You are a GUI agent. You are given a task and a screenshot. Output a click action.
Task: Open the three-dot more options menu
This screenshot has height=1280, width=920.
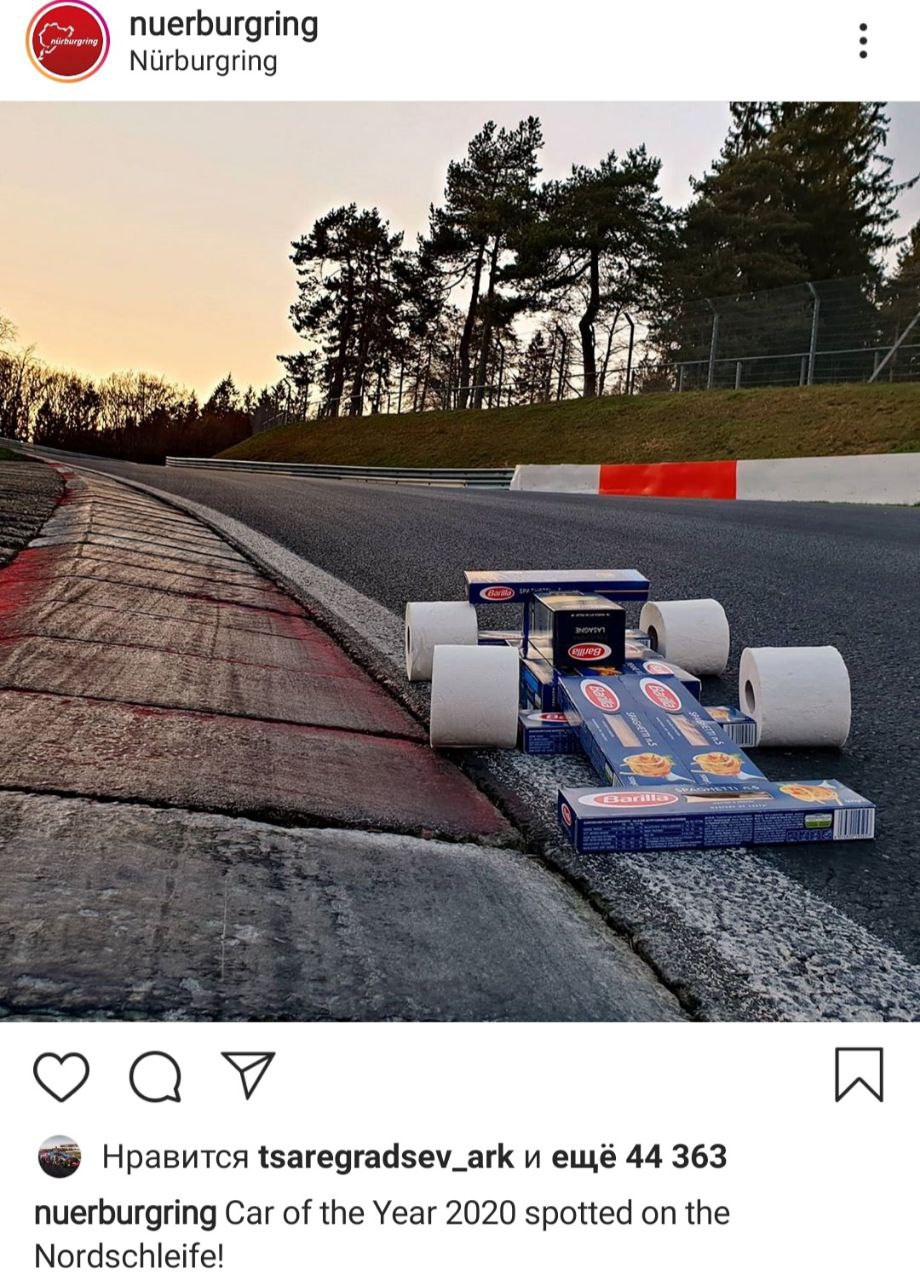click(863, 41)
